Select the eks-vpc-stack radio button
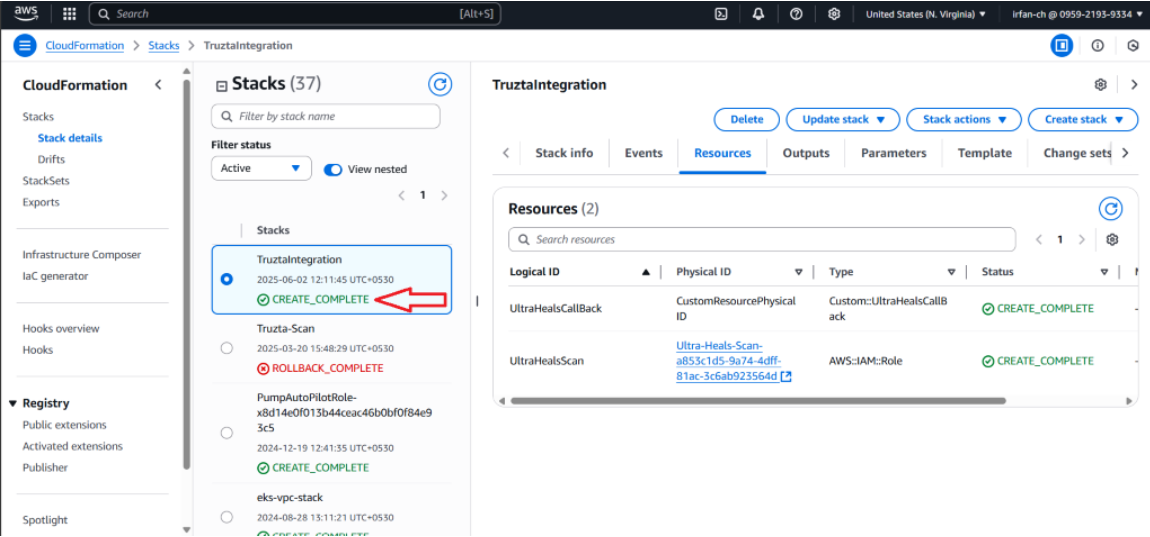This screenshot has height=537, width=1150. pyautogui.click(x=227, y=517)
